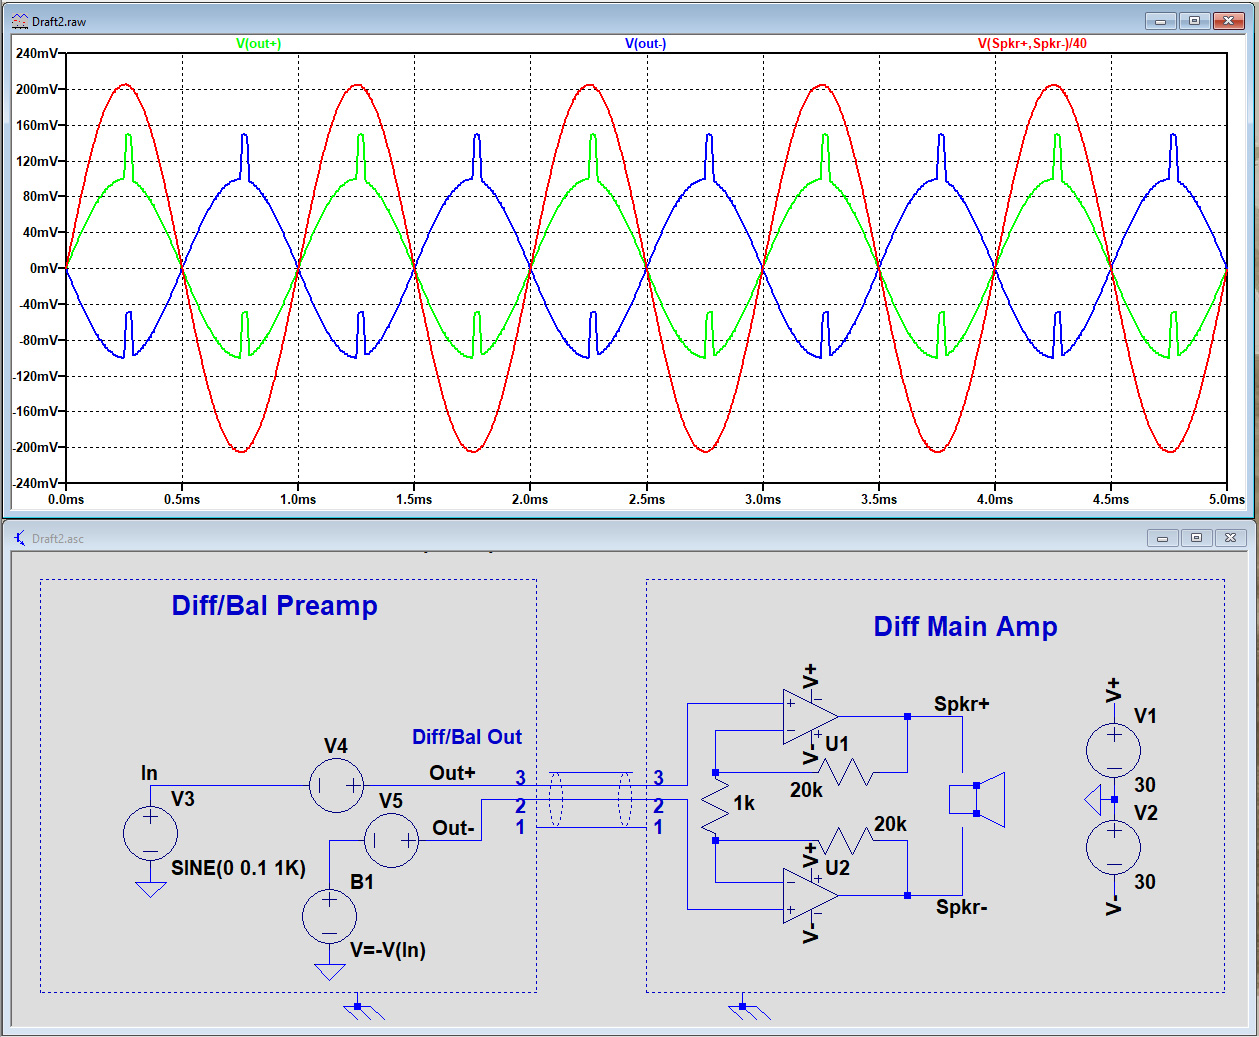Select the V3 sine voltage source symbol

[150, 833]
